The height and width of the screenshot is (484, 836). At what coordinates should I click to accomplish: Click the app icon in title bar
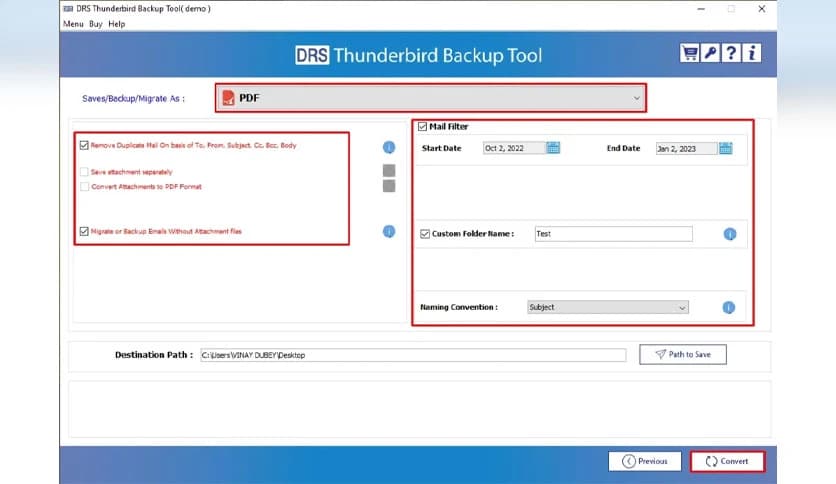coord(68,9)
